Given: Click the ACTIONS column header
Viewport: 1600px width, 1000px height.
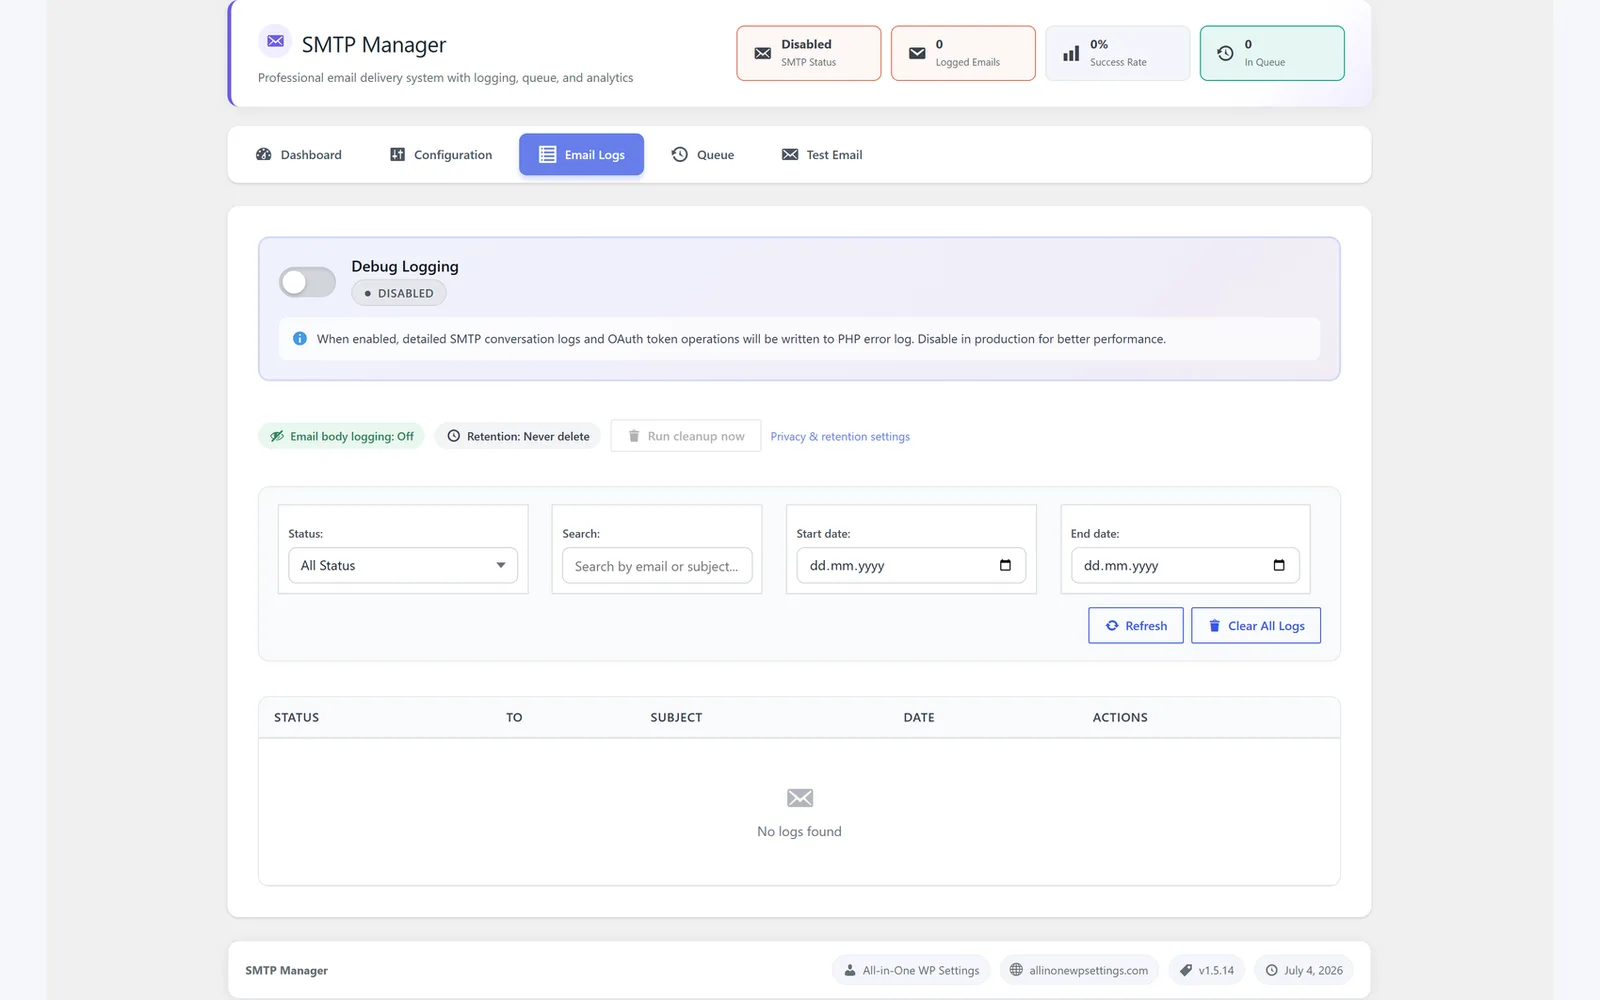Looking at the screenshot, I should 1120,718.
